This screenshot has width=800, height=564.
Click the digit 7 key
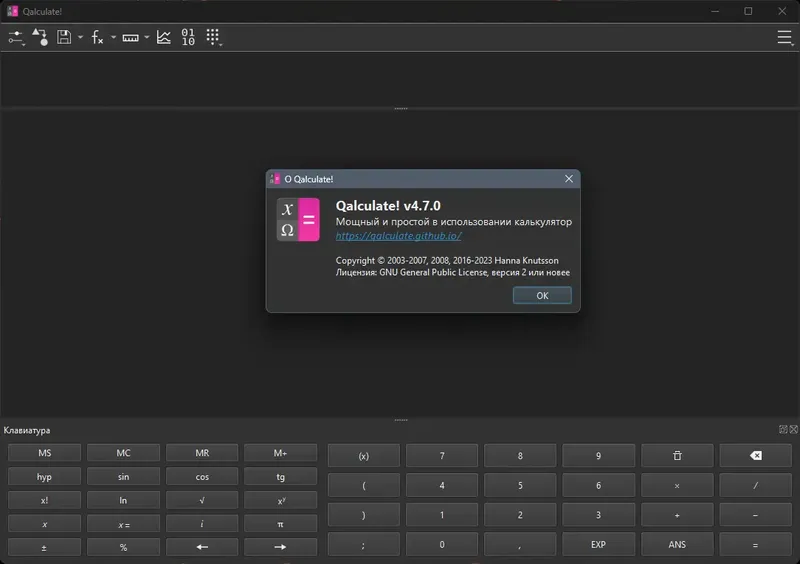[x=442, y=456]
